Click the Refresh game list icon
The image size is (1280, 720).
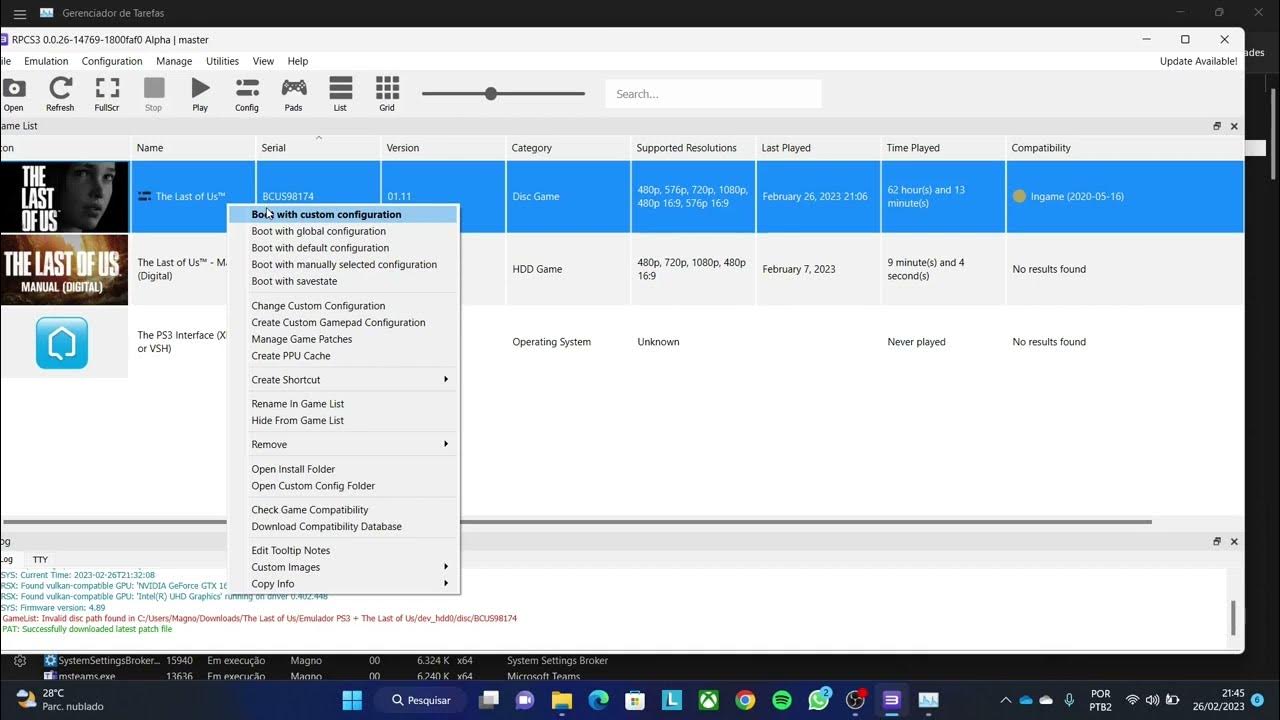point(60,95)
